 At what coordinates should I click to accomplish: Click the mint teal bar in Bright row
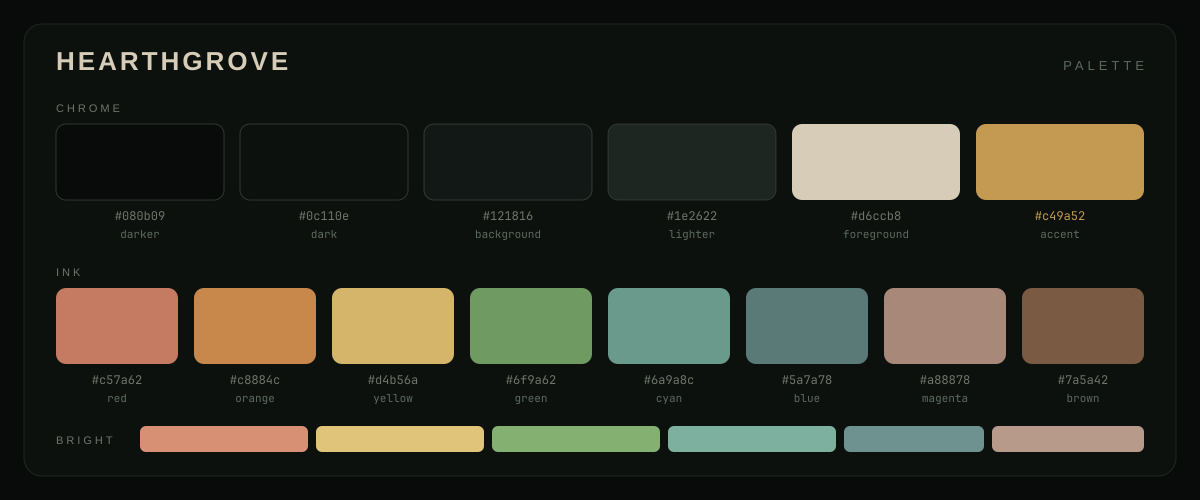click(x=752, y=439)
